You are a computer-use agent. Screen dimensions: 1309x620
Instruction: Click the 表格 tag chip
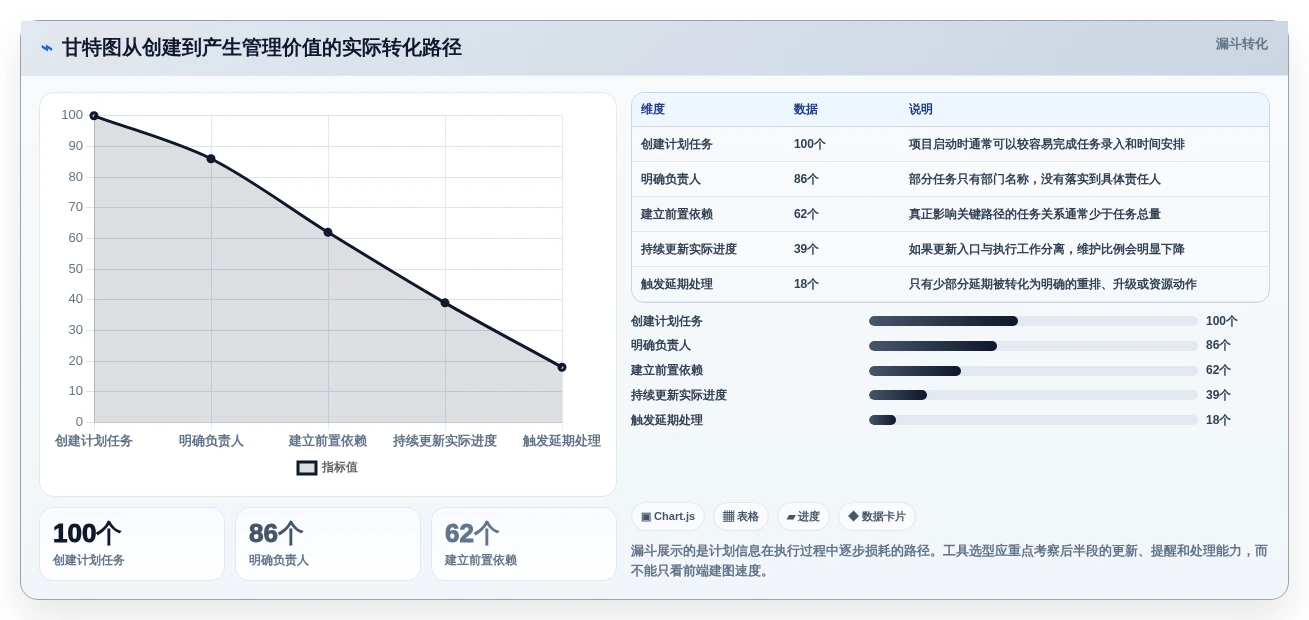coord(741,517)
